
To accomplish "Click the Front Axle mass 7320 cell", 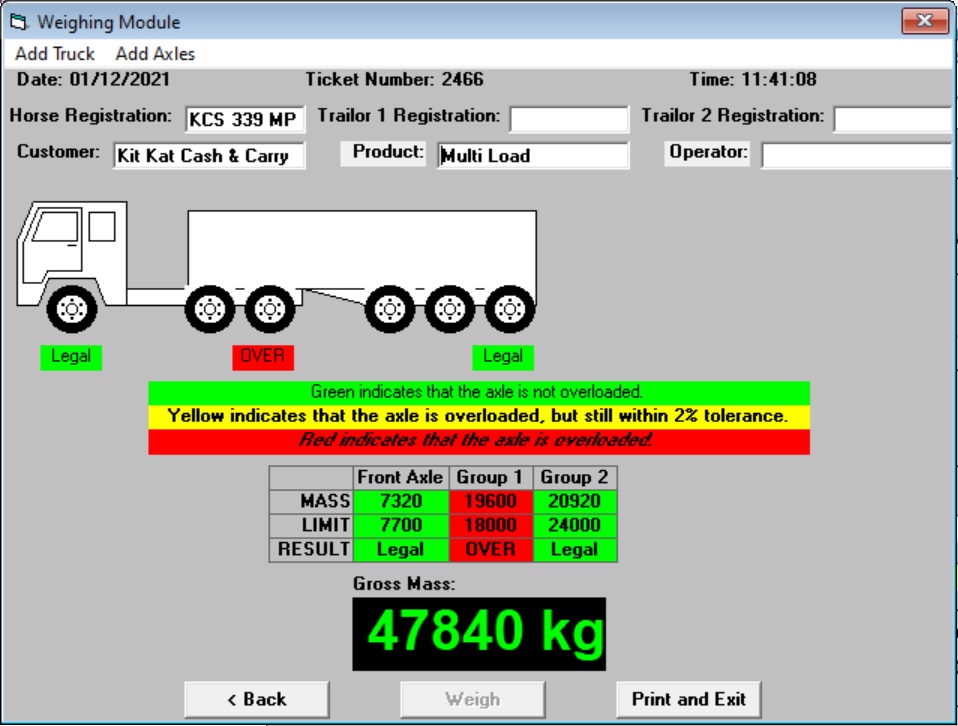I will click(401, 501).
